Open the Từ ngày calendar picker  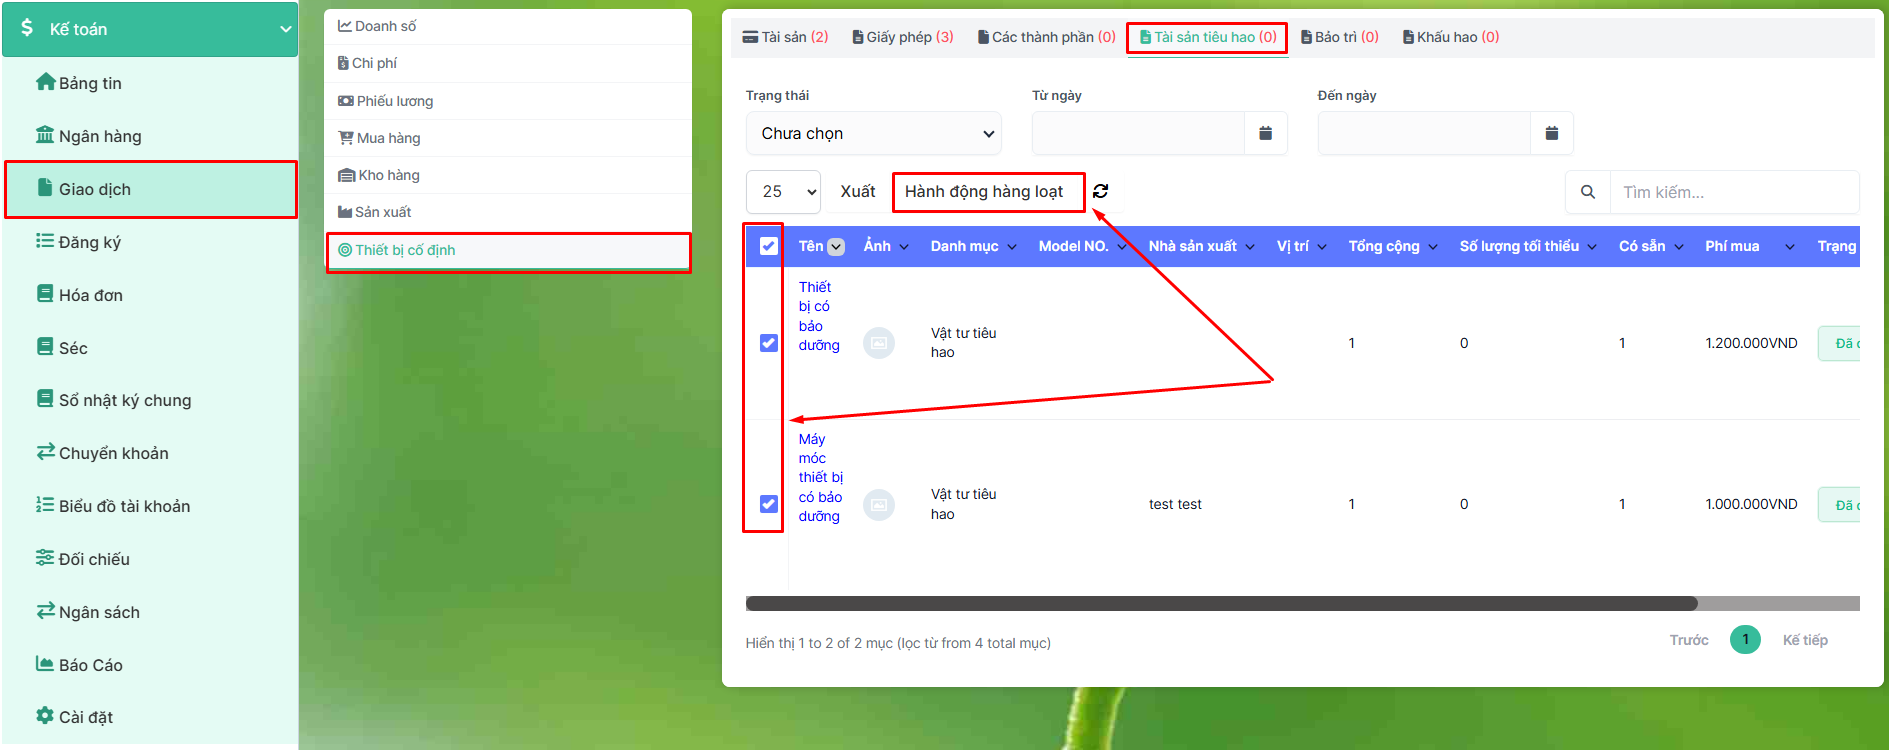click(x=1265, y=133)
